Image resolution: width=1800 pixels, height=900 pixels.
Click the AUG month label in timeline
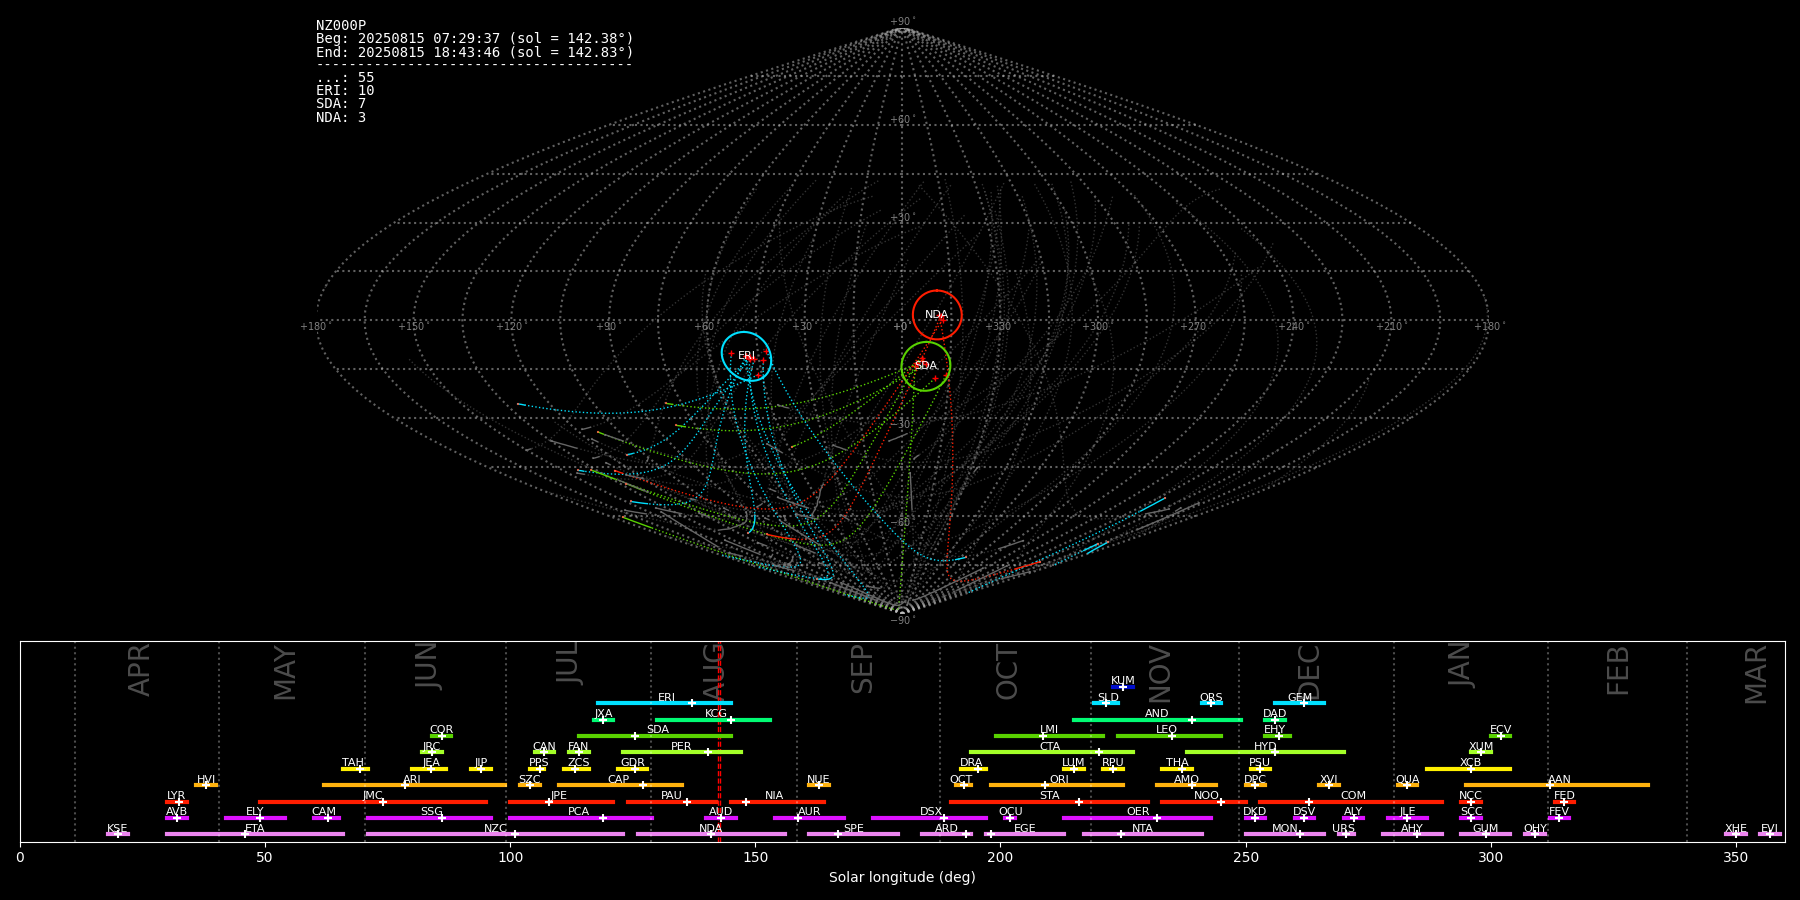[x=713, y=672]
